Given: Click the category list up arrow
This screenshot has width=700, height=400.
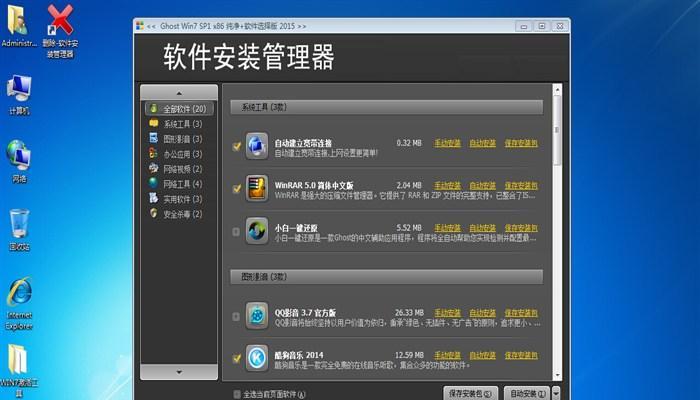Looking at the screenshot, I should coord(179,93).
